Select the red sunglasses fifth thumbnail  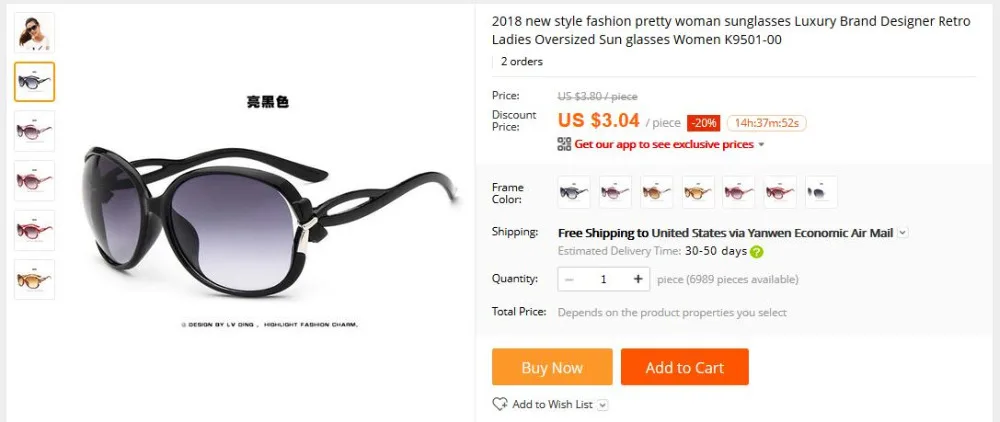point(34,230)
